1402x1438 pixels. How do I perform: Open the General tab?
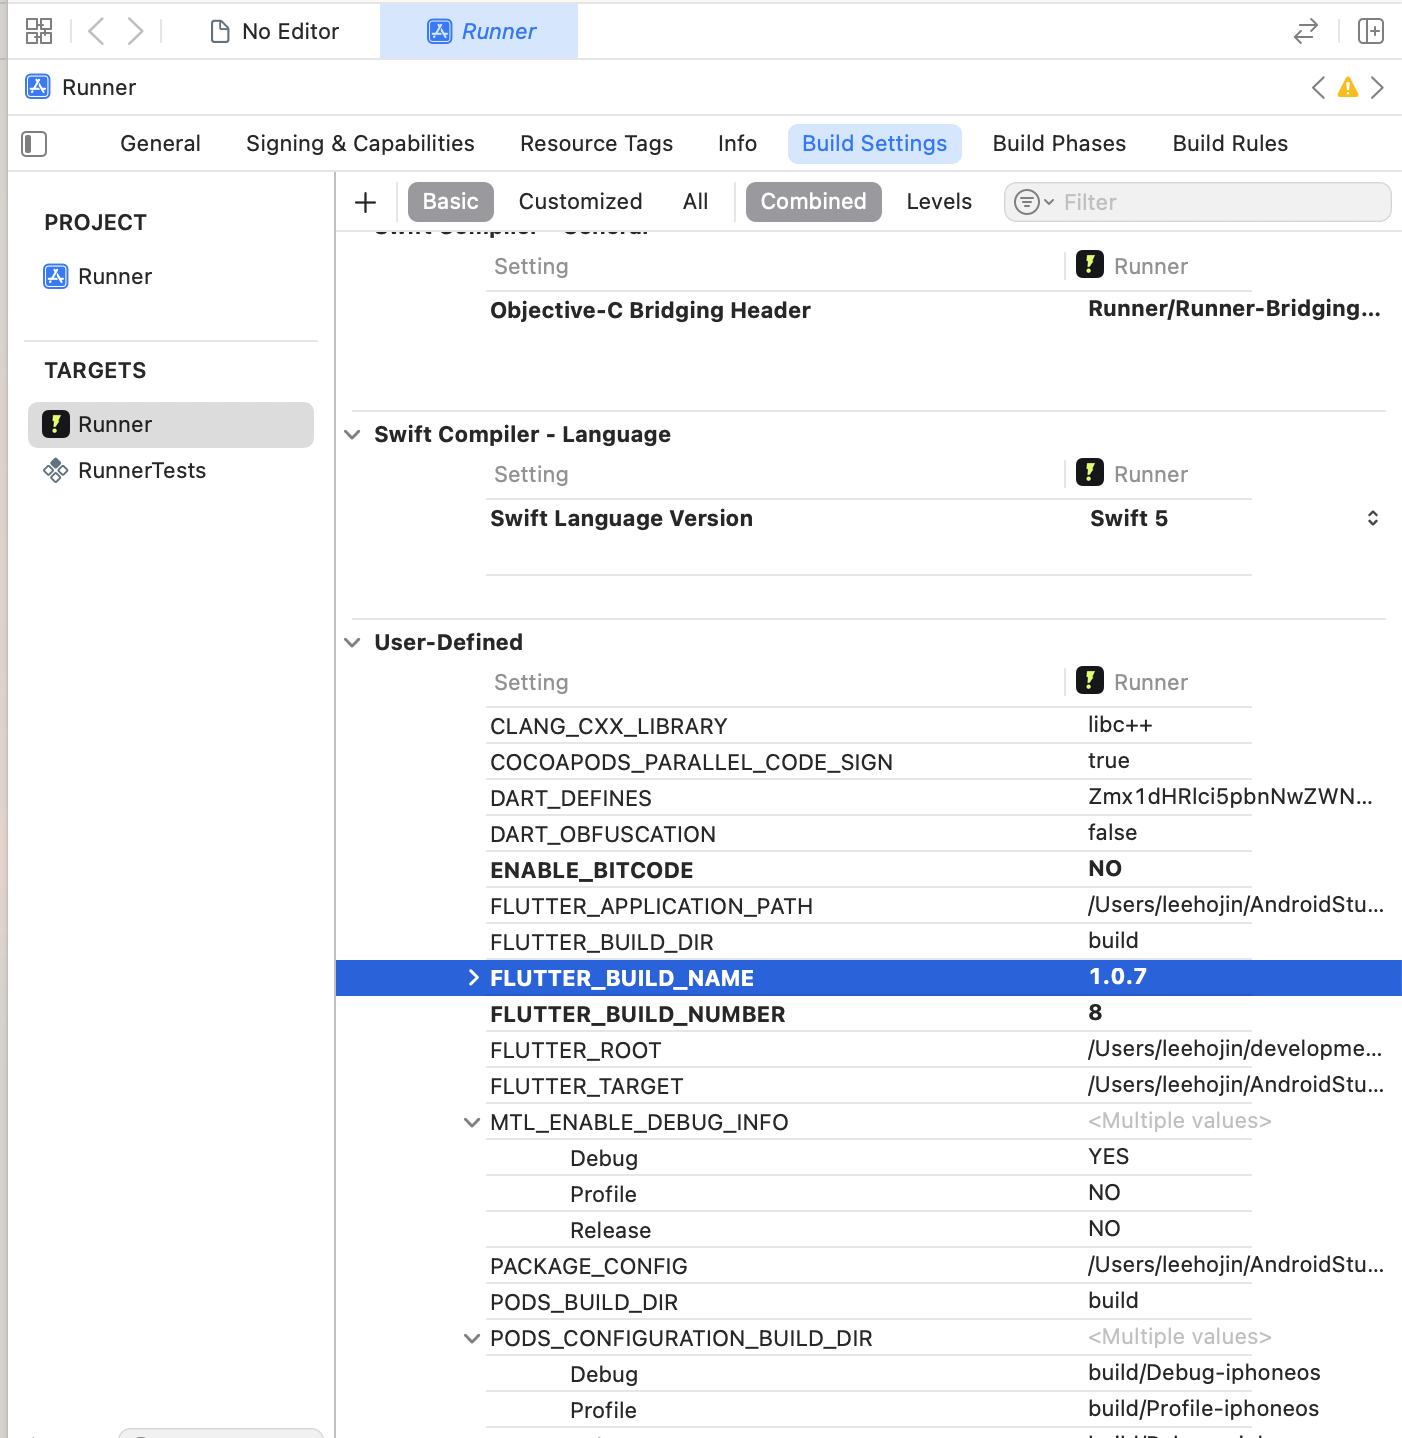(x=160, y=144)
